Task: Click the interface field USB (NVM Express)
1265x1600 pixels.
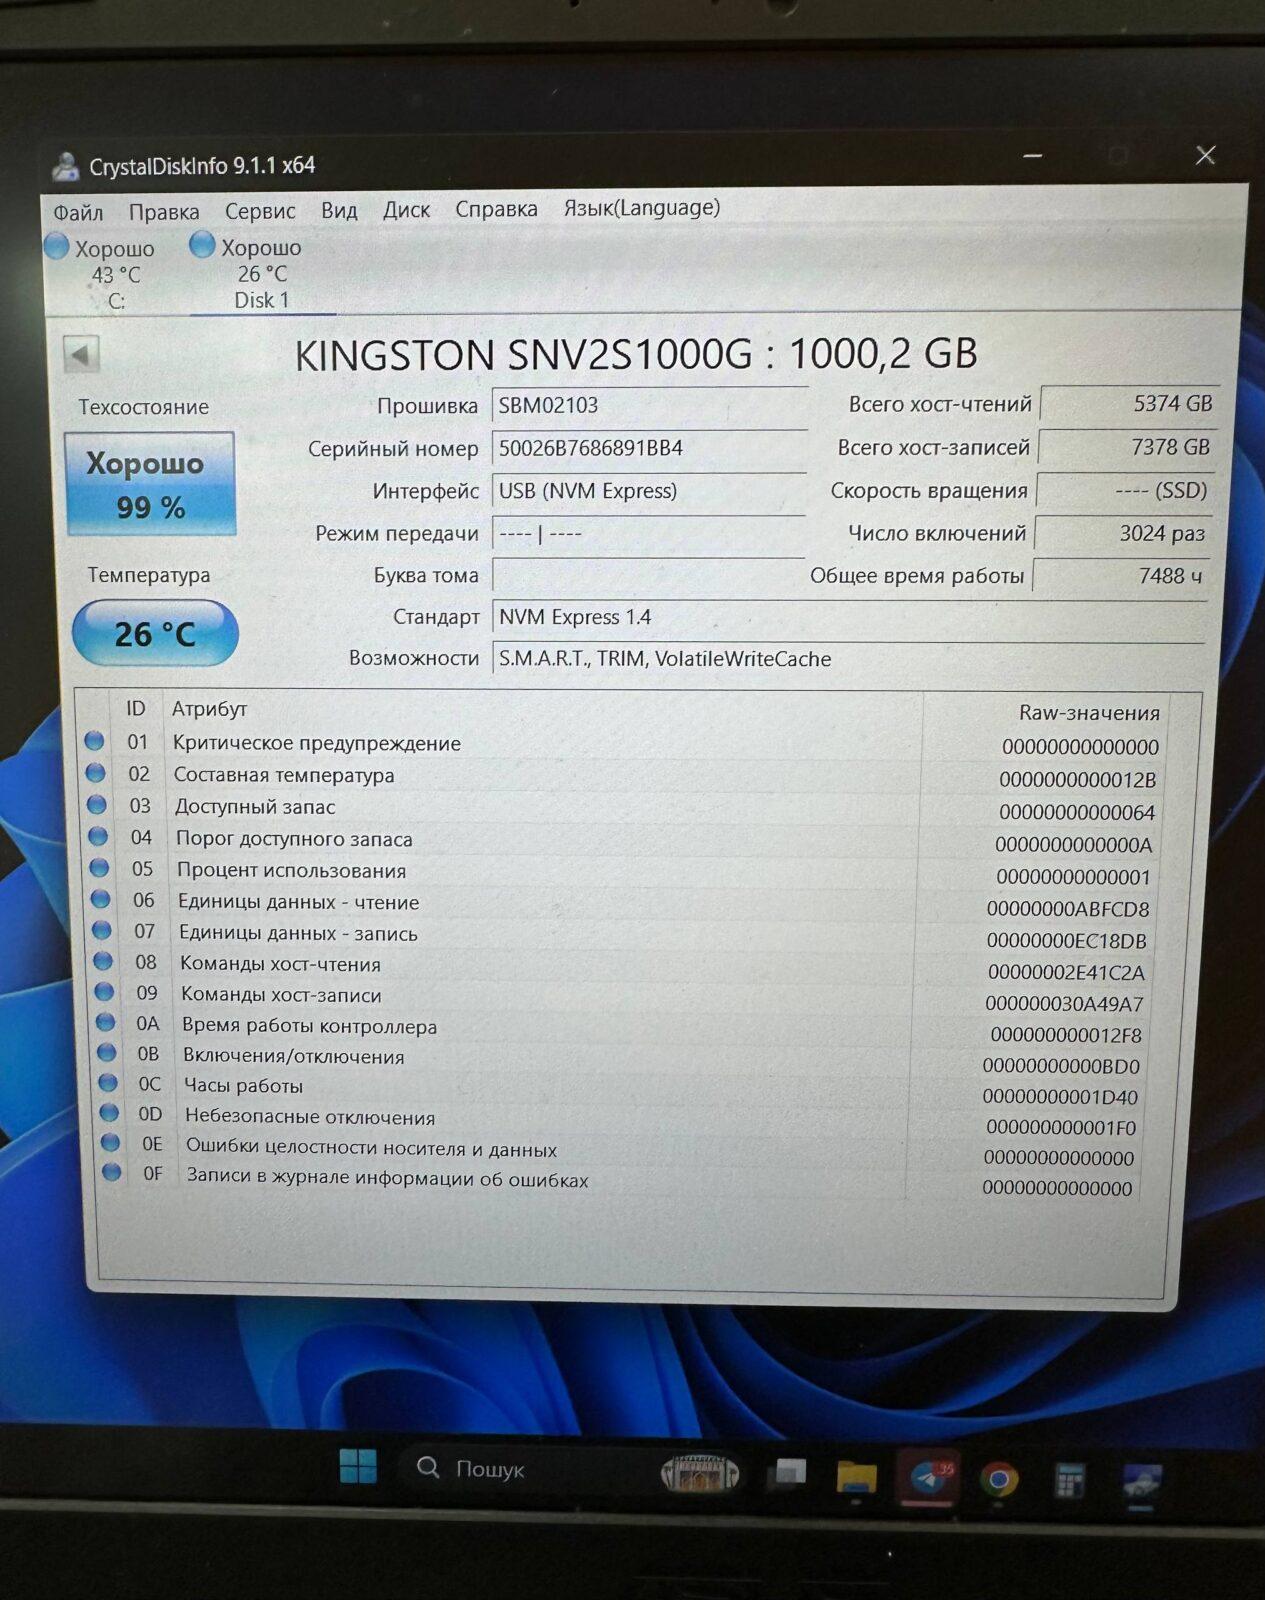Action: pyautogui.click(x=648, y=491)
